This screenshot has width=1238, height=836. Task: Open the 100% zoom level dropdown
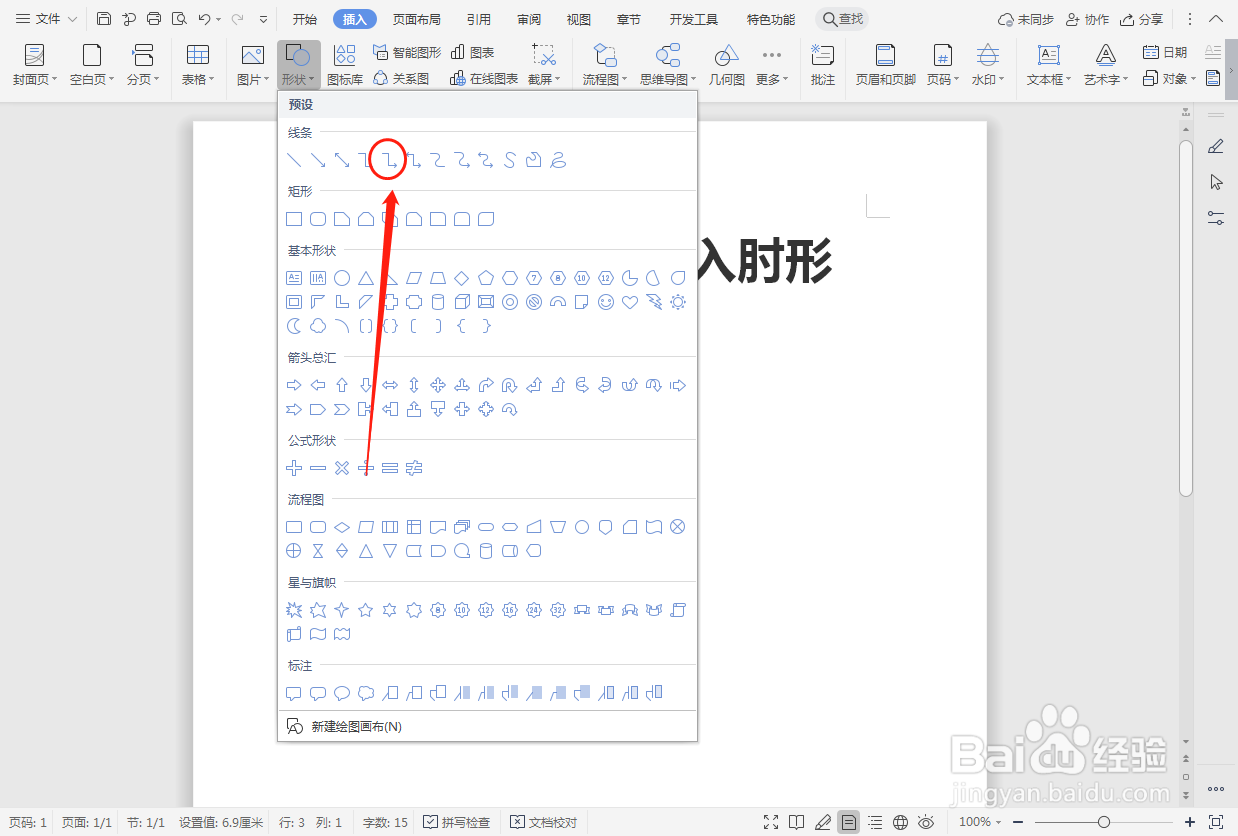(980, 822)
